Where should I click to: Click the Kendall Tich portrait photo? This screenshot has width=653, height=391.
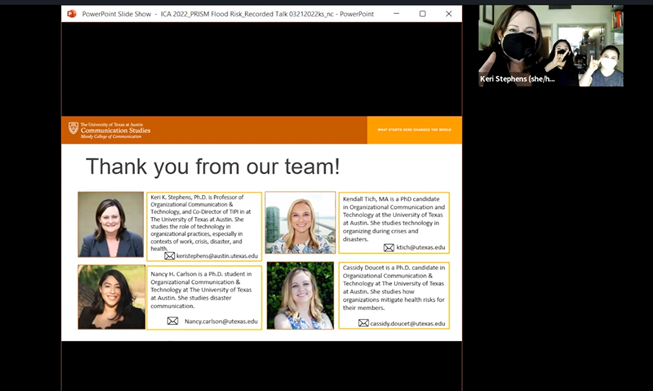point(300,222)
